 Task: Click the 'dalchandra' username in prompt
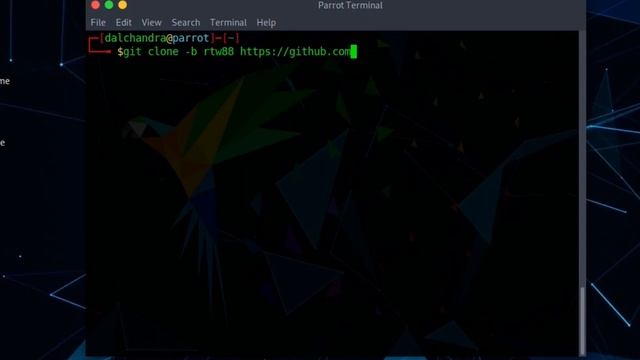(x=135, y=38)
